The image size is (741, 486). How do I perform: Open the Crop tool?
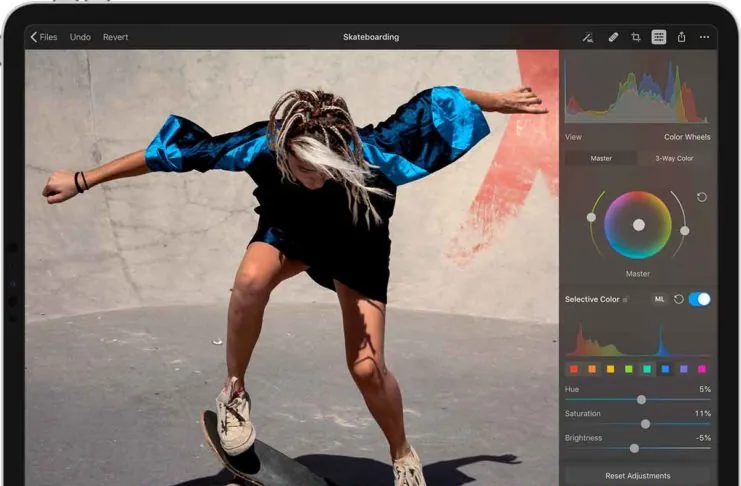pos(636,37)
